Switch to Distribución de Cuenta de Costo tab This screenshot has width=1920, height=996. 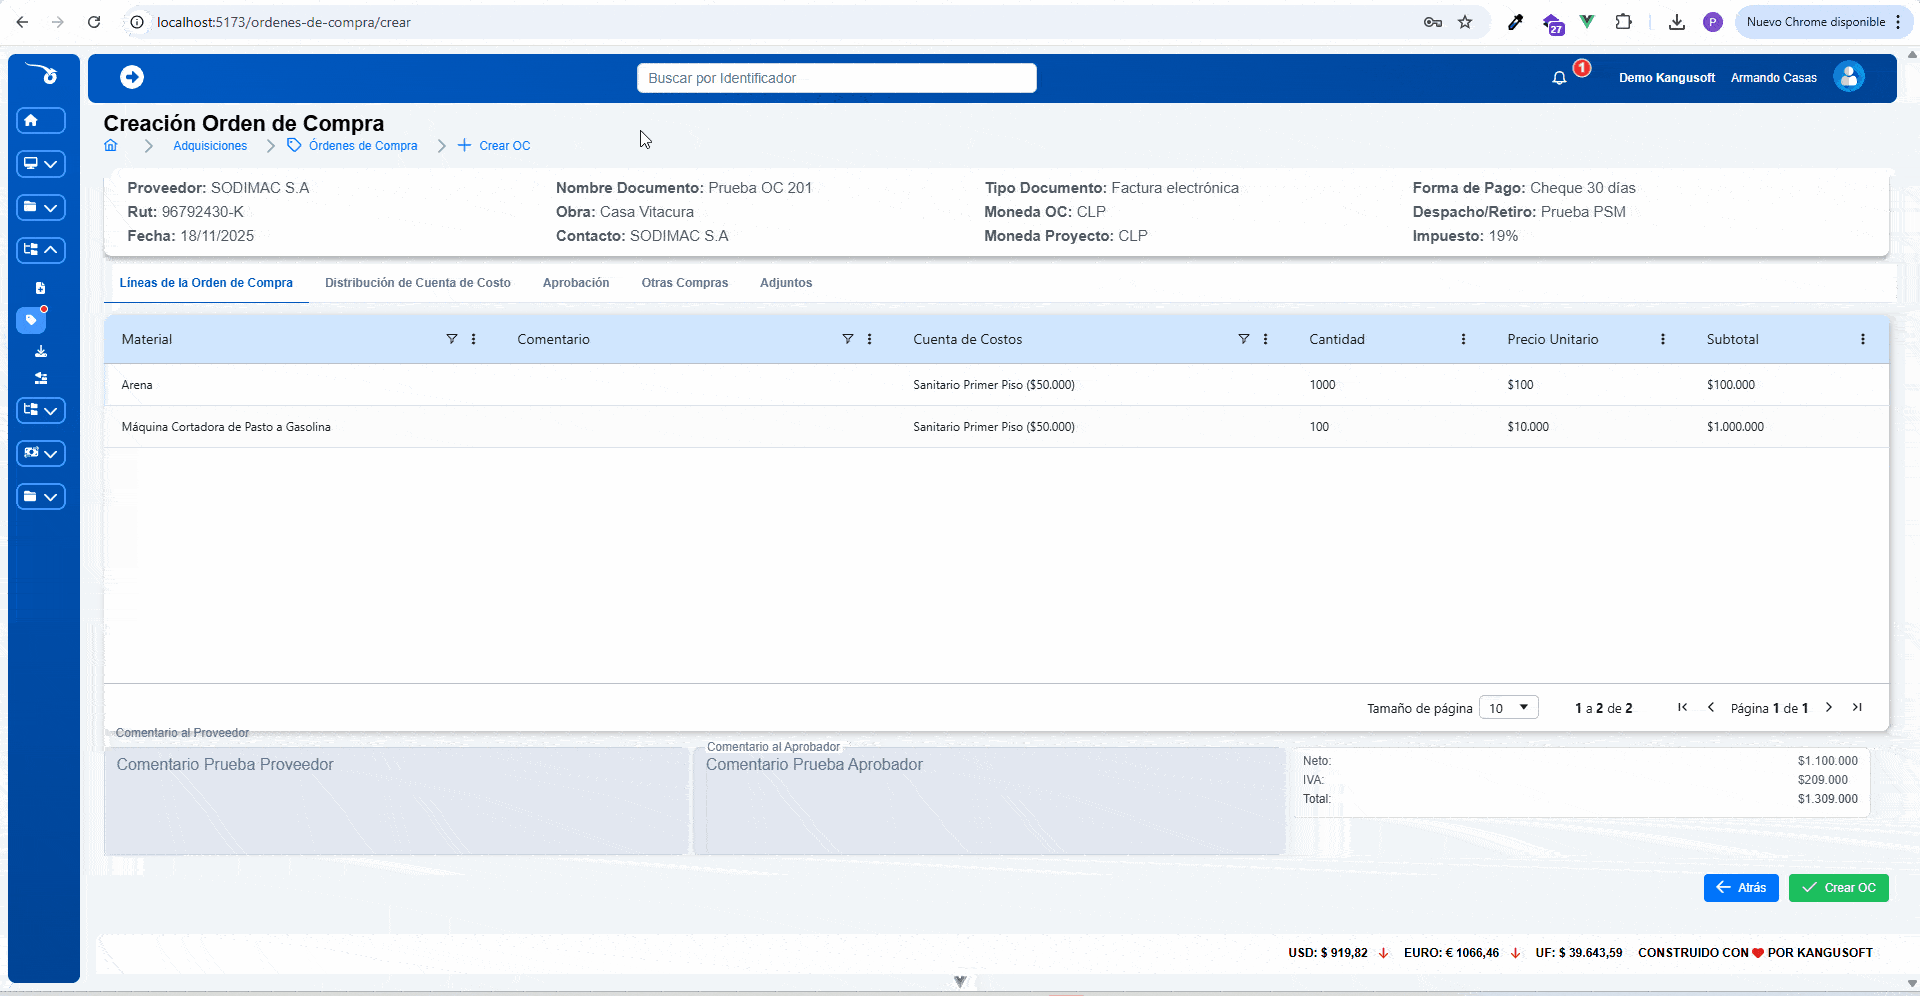418,283
